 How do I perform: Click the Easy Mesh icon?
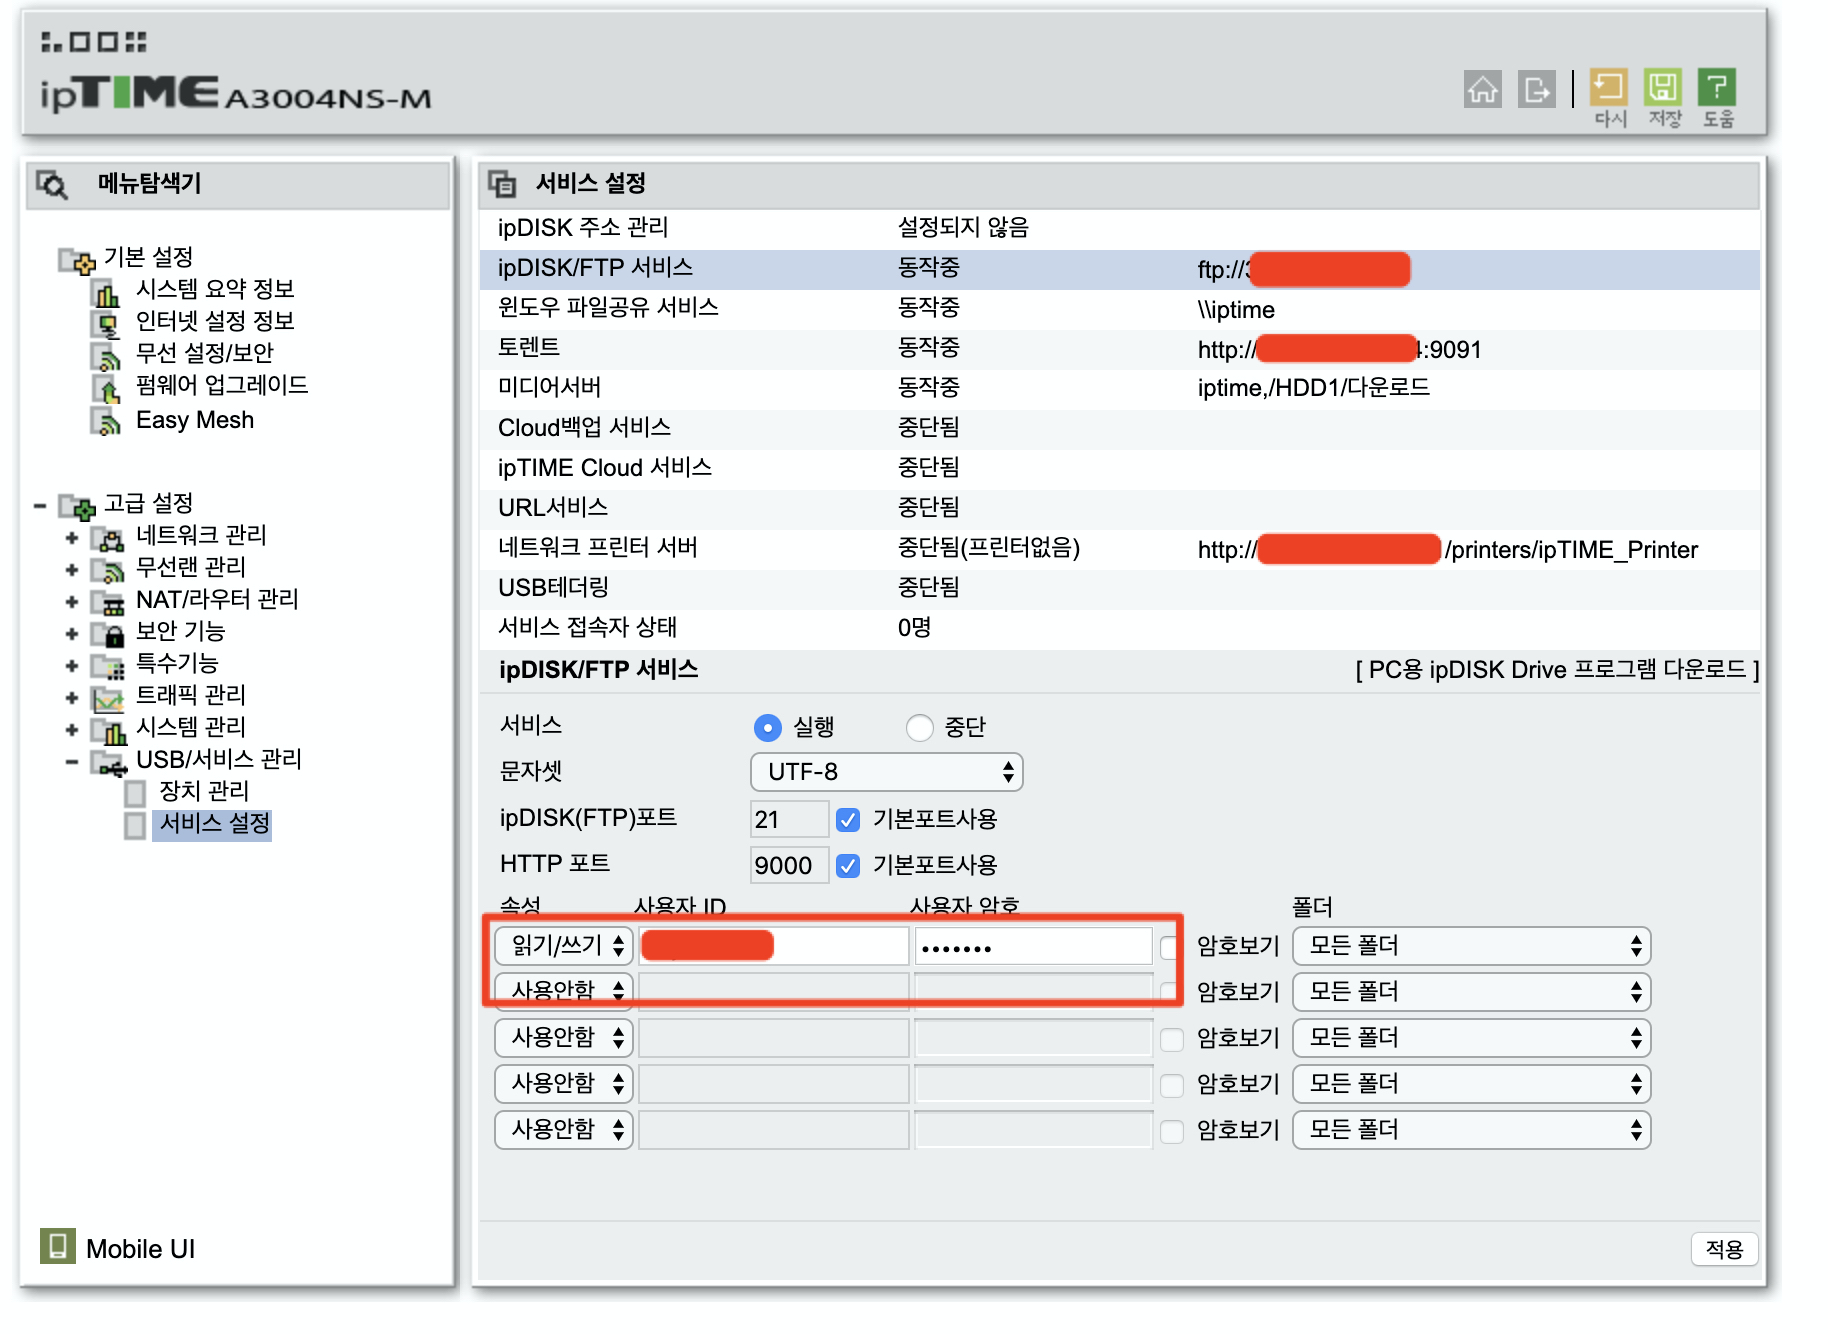tap(107, 421)
